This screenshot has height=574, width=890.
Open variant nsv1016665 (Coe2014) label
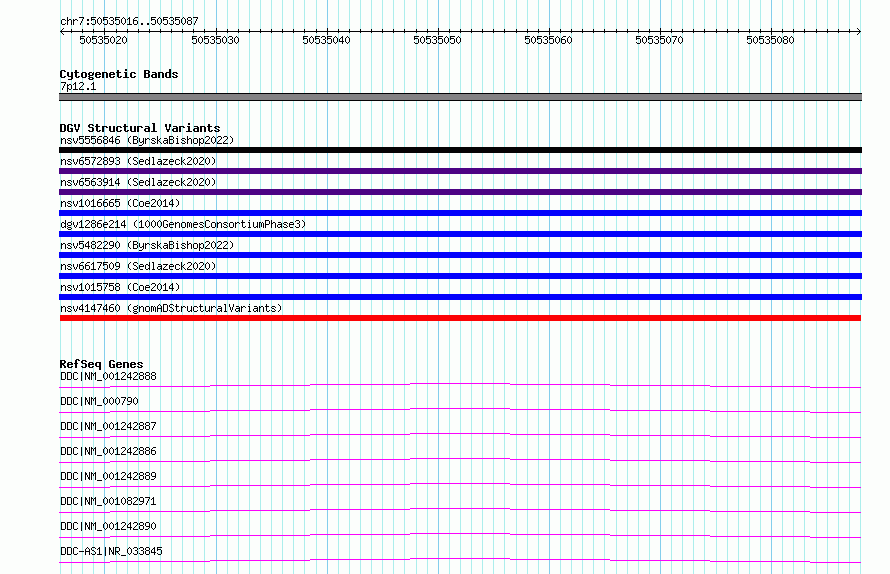point(120,203)
